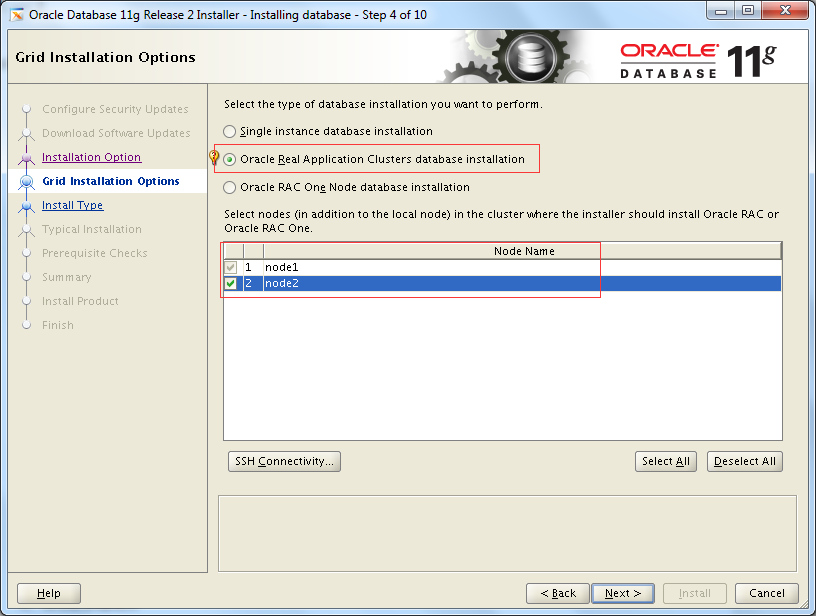Image resolution: width=816 pixels, height=616 pixels.
Task: Click the Finish step
Action: coord(58,325)
